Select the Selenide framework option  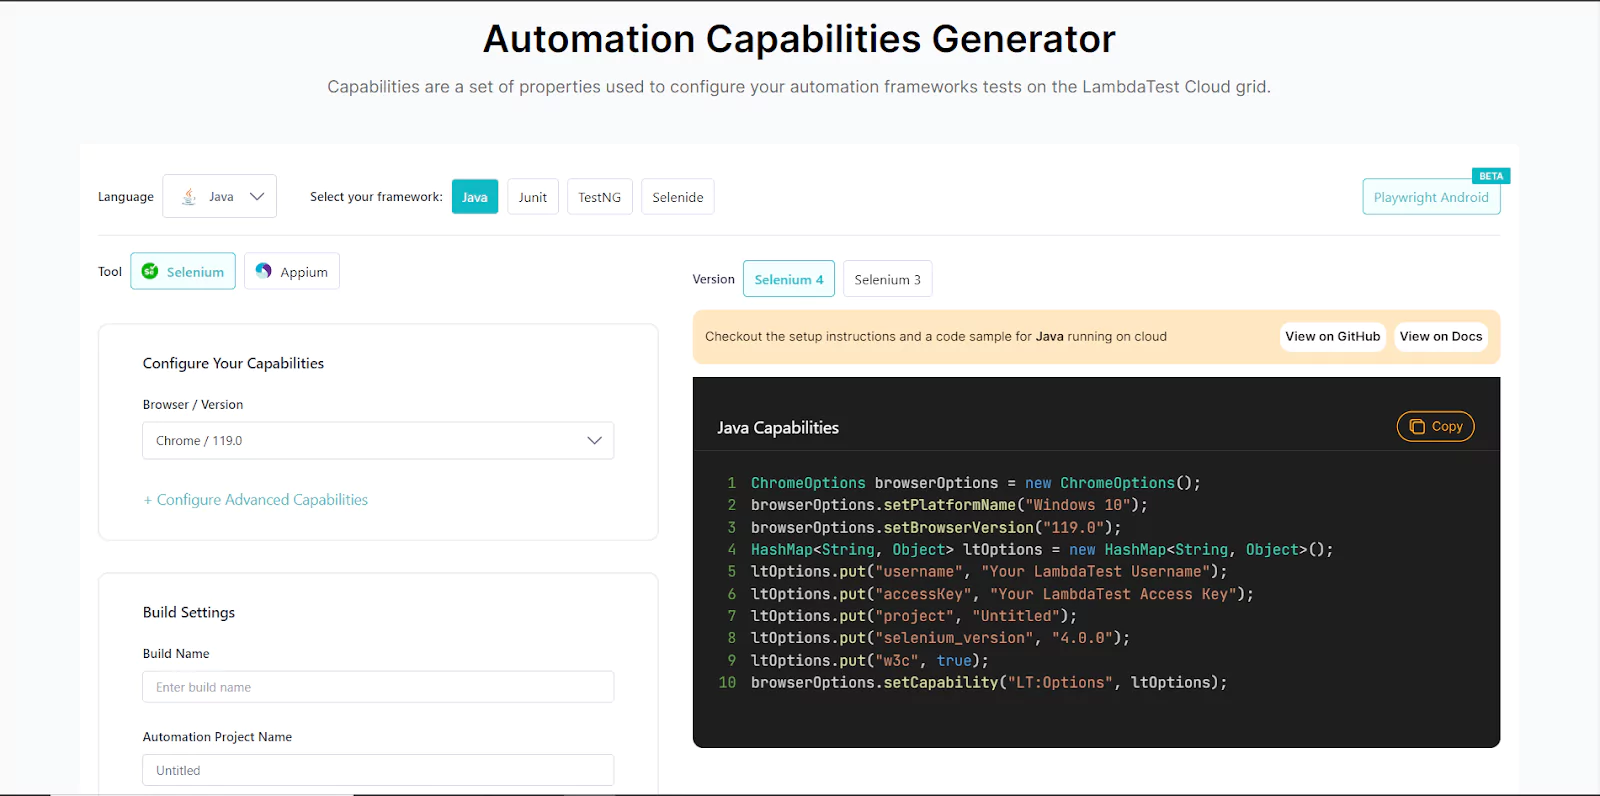point(678,197)
